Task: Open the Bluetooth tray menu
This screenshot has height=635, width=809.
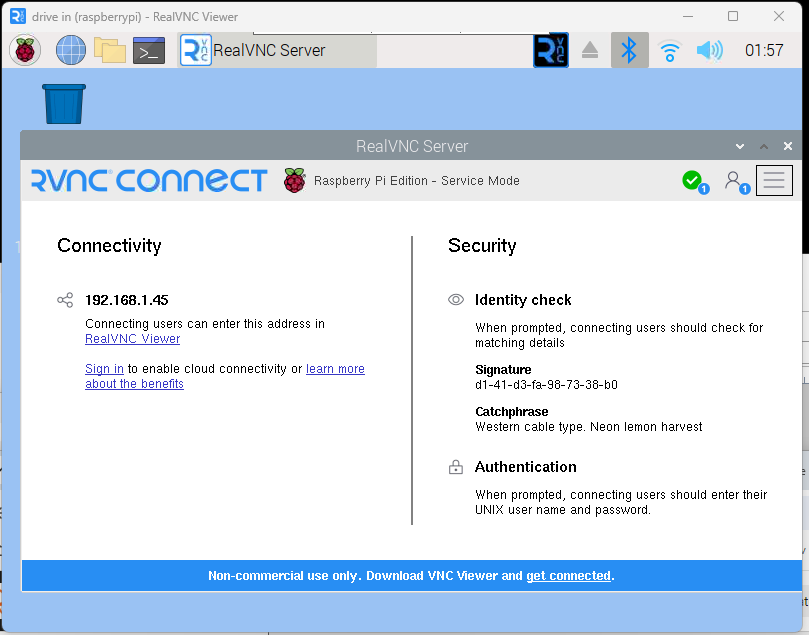Action: 629,50
